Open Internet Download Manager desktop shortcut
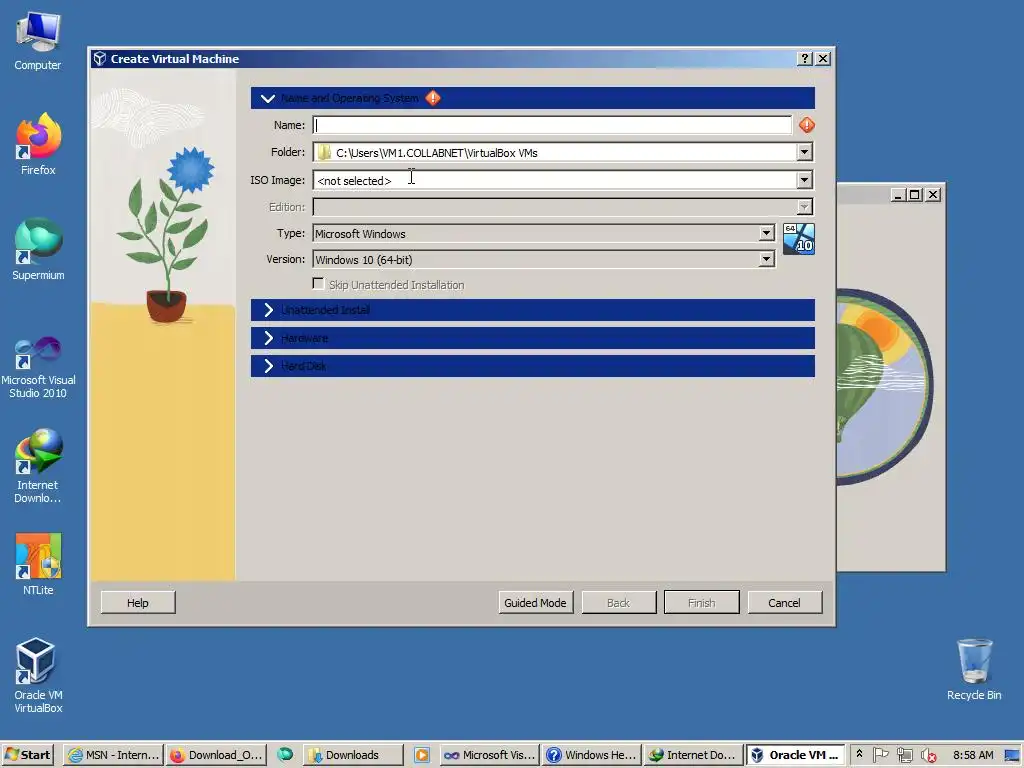Image resolution: width=1024 pixels, height=768 pixels. click(x=38, y=466)
